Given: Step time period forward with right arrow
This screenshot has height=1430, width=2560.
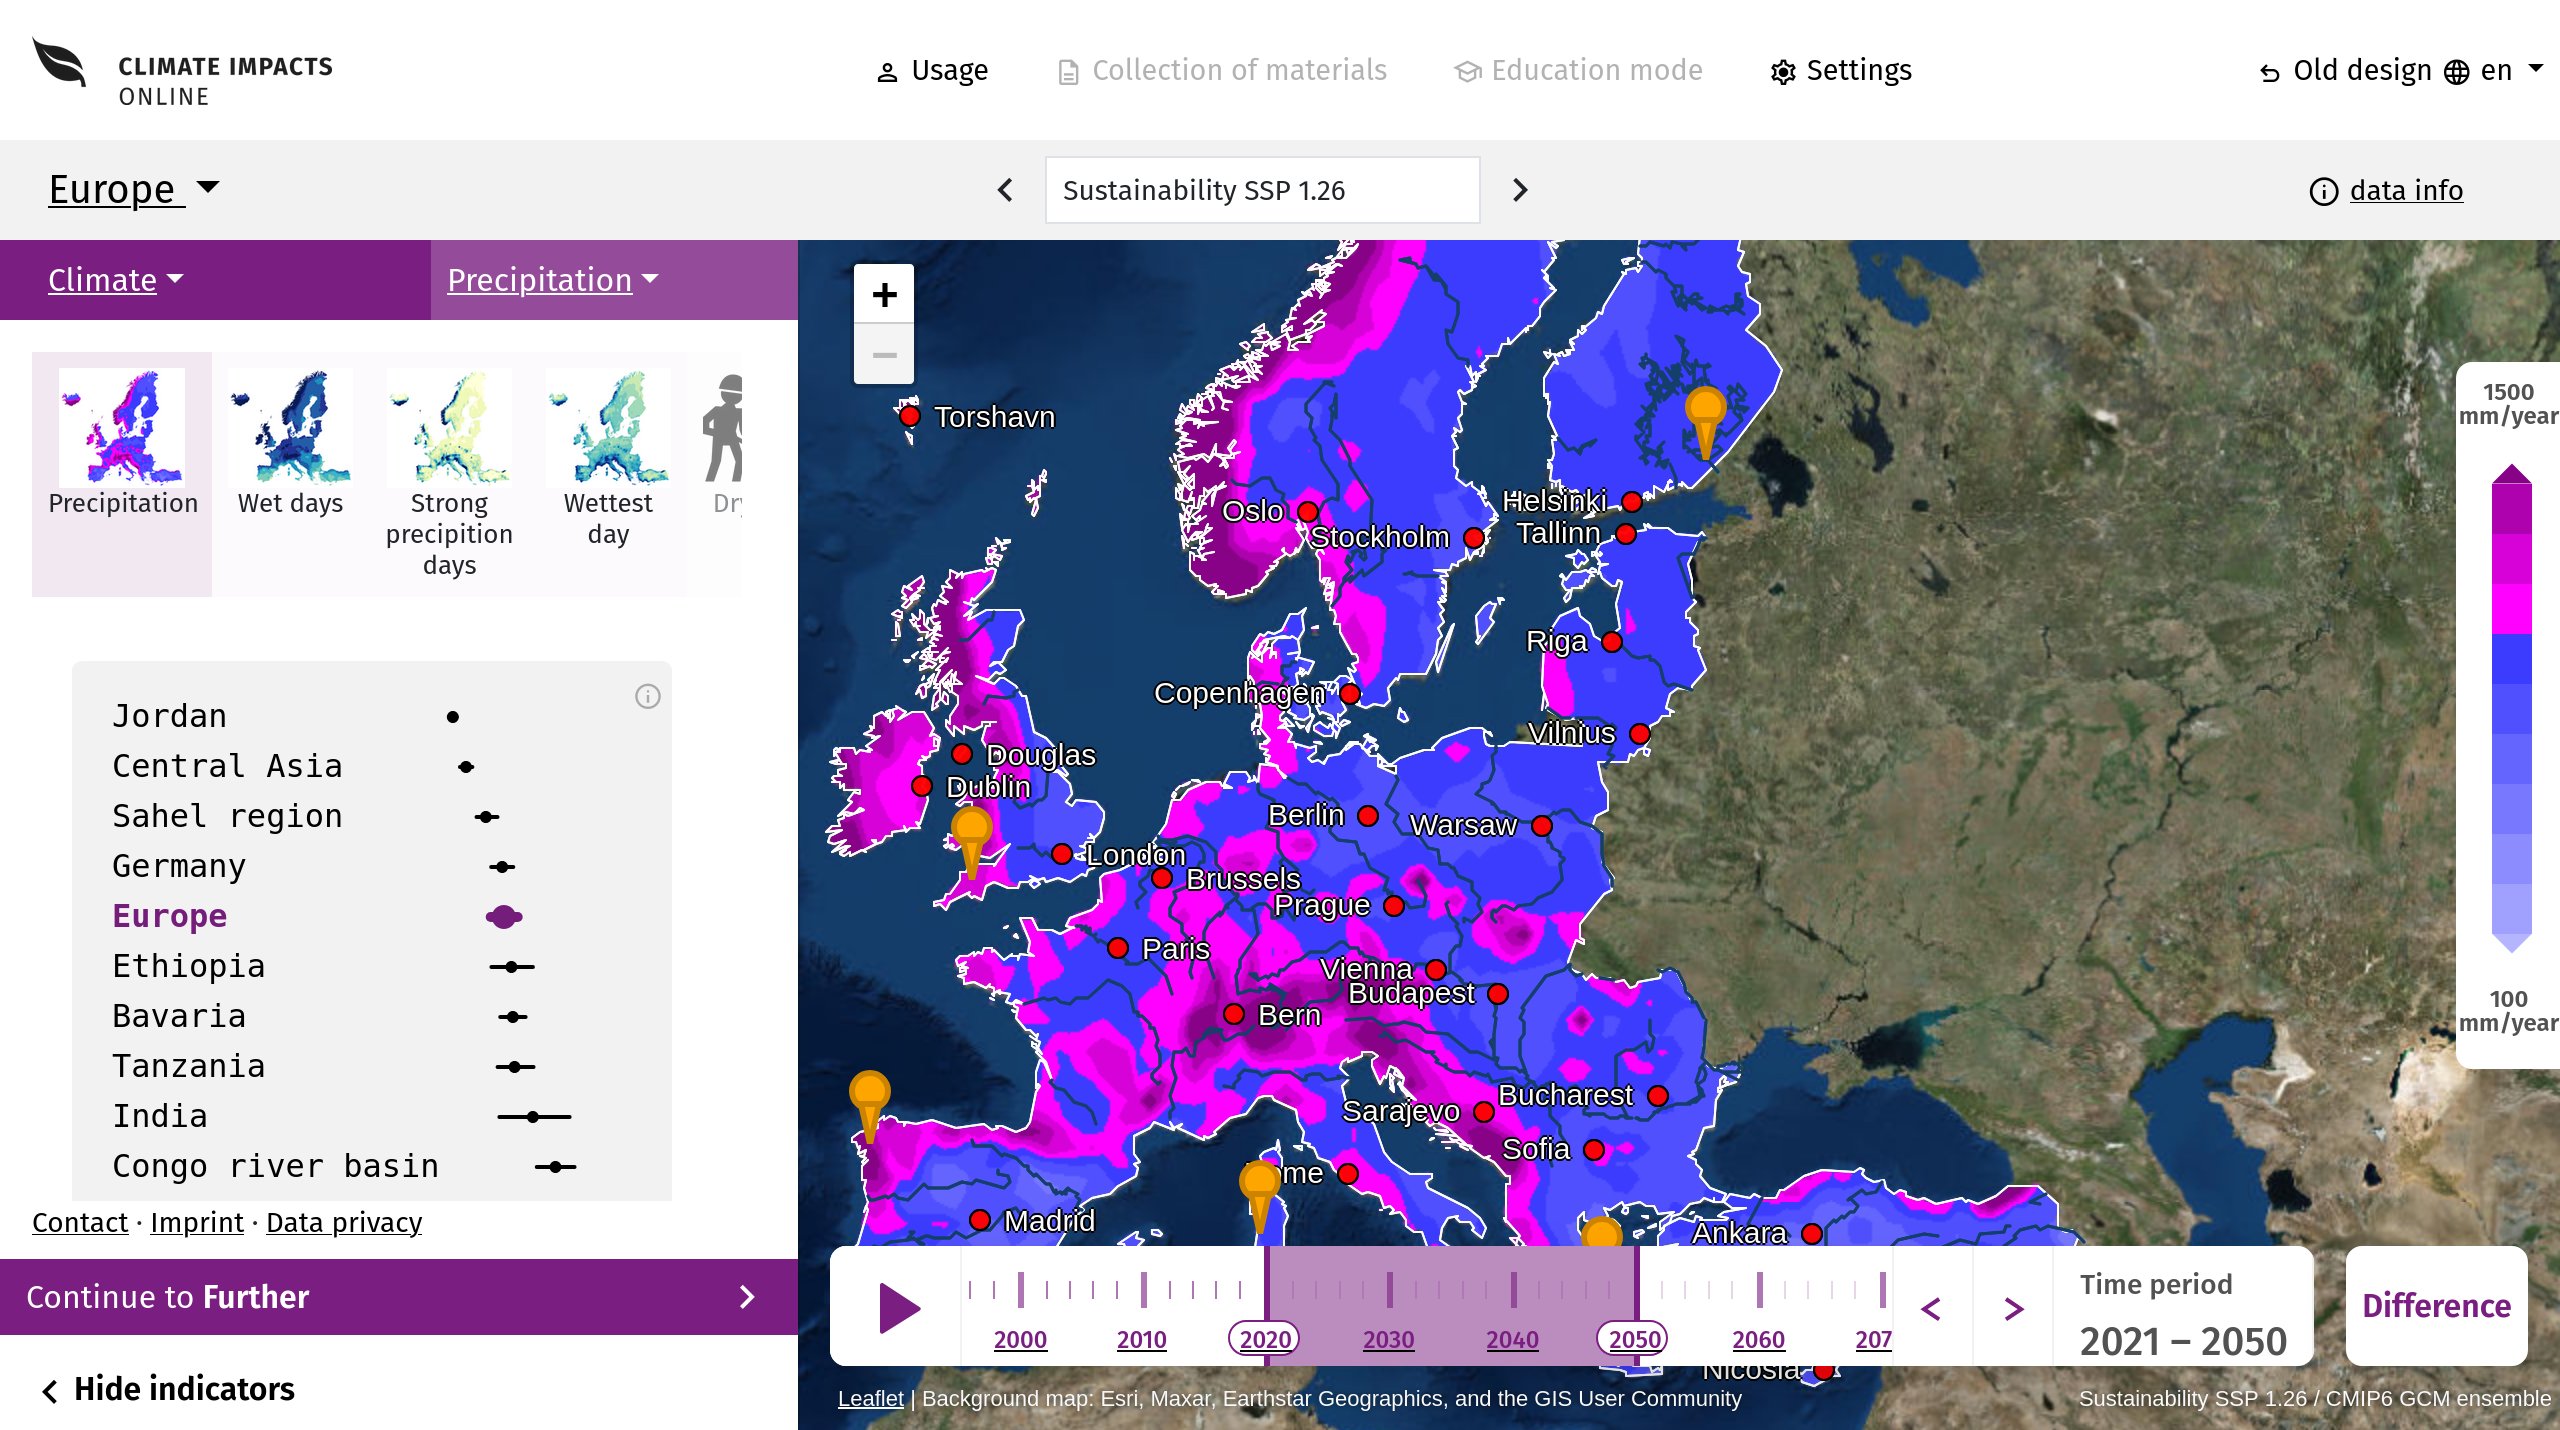Looking at the screenshot, I should point(2014,1308).
